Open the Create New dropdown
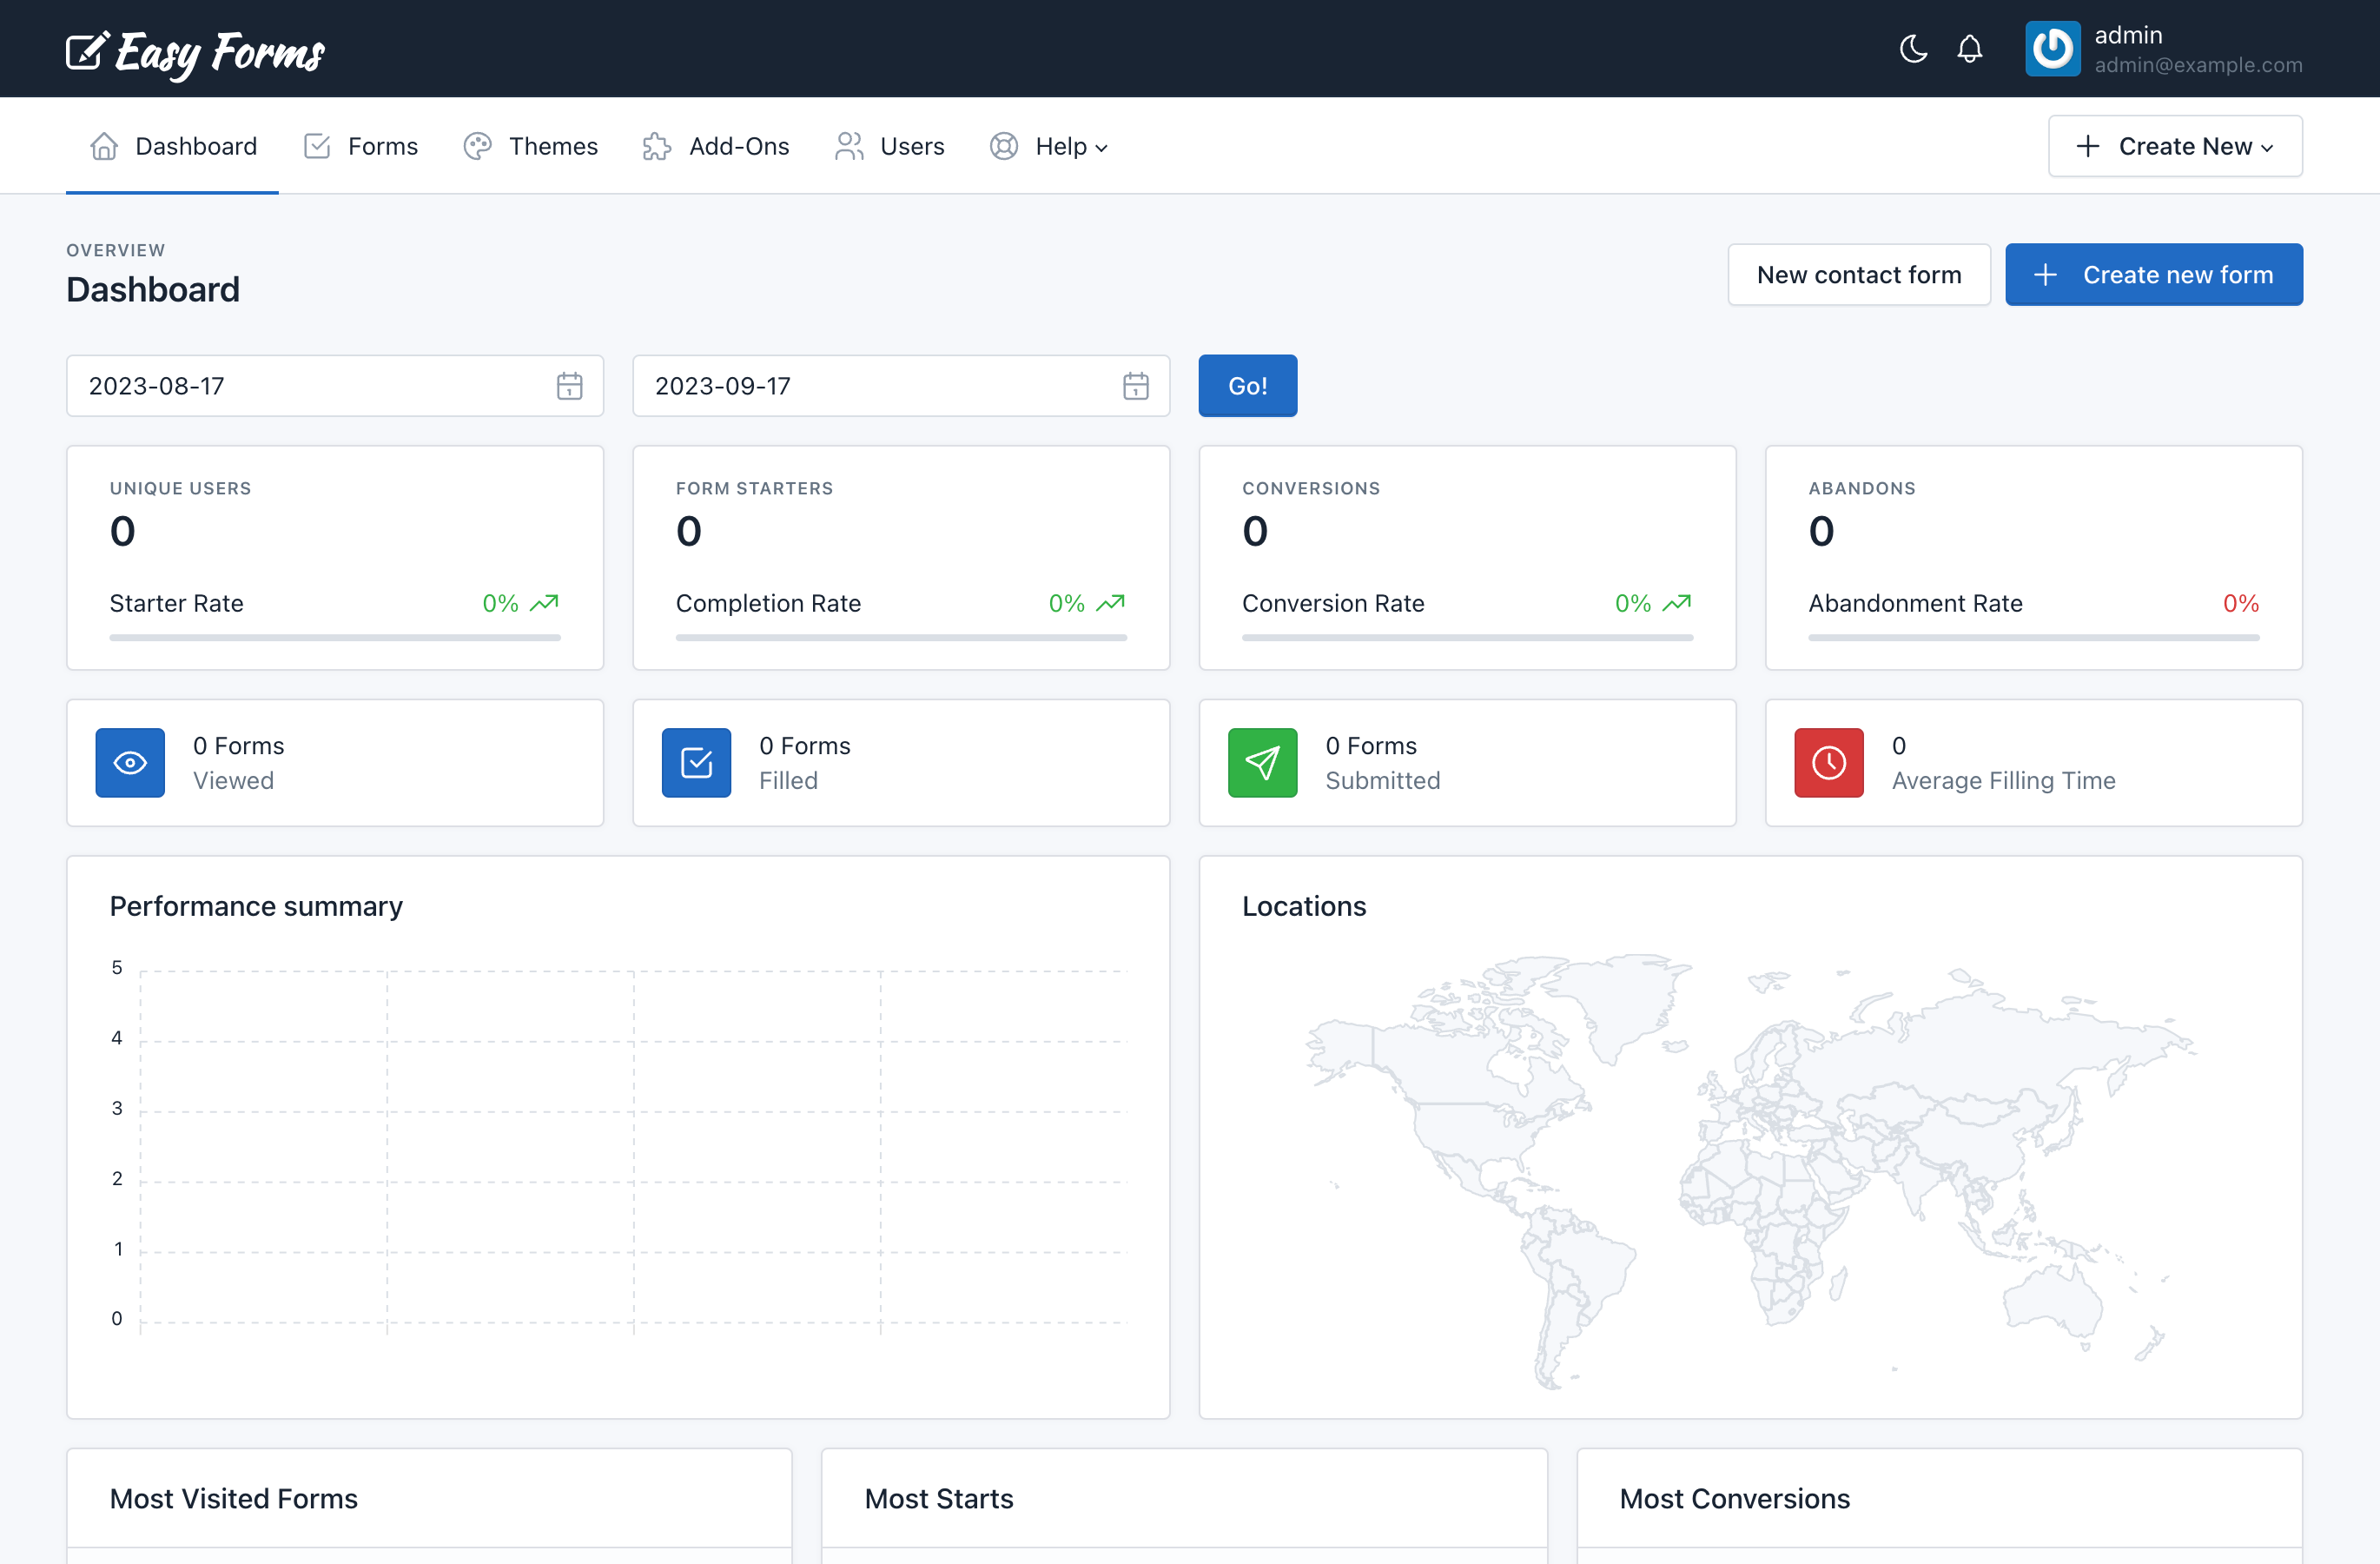The image size is (2380, 1564). point(2174,145)
